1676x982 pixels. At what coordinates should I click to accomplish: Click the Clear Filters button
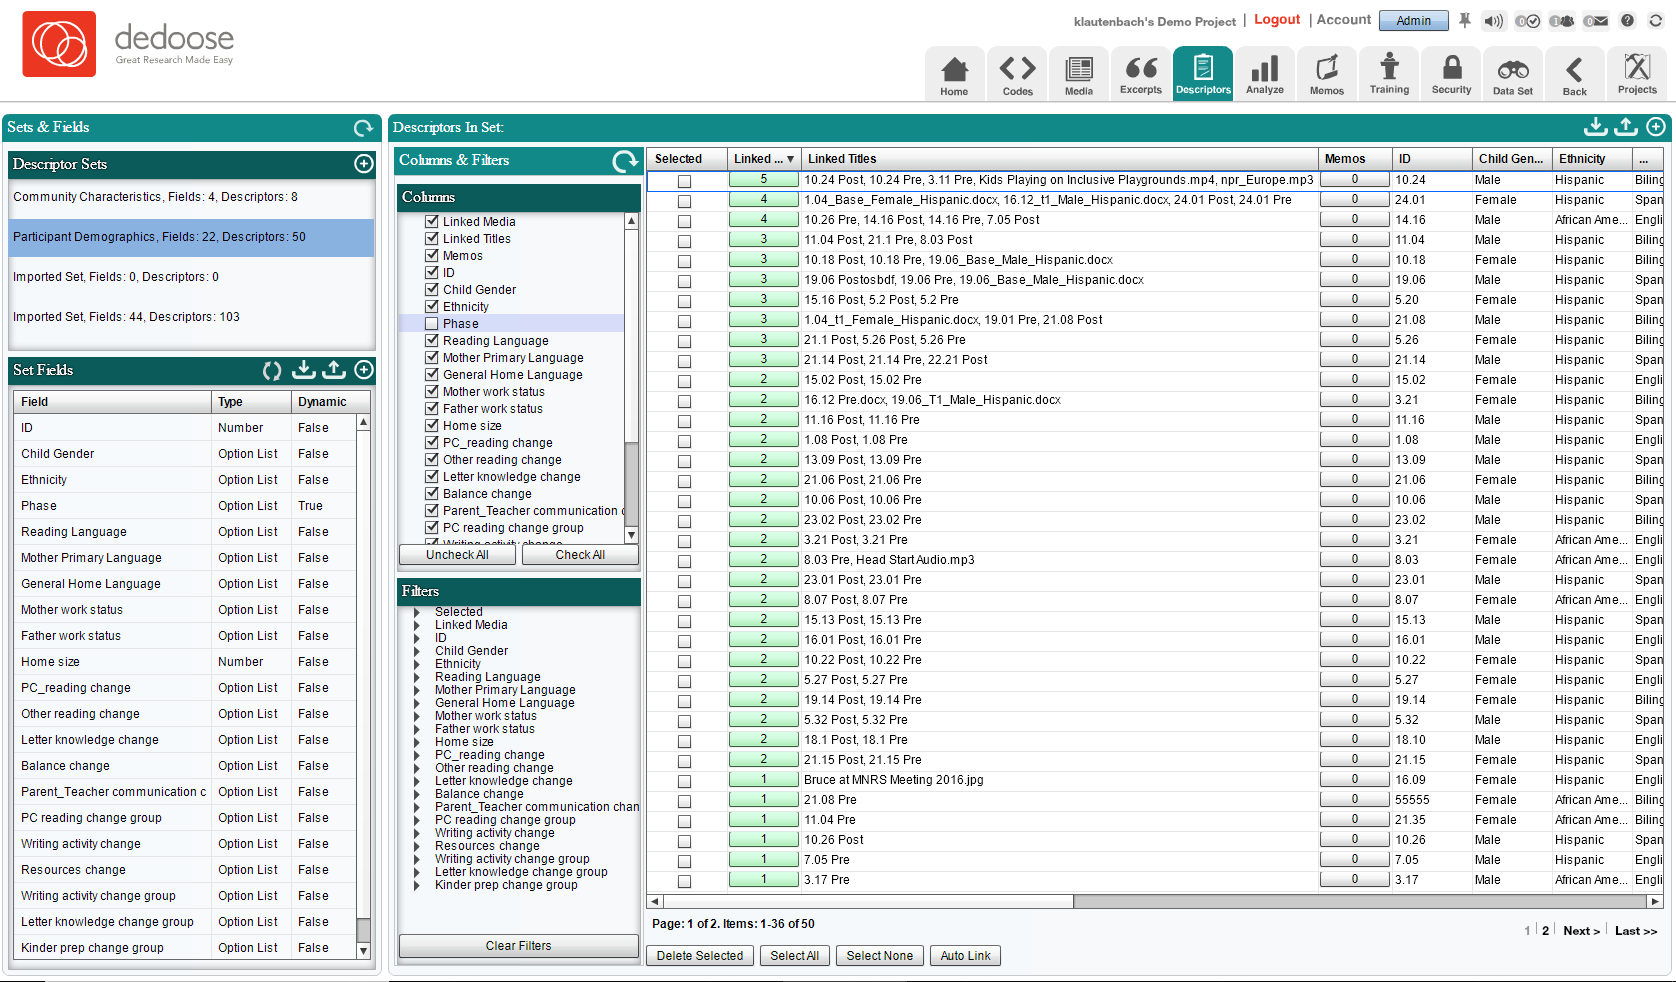coord(518,946)
